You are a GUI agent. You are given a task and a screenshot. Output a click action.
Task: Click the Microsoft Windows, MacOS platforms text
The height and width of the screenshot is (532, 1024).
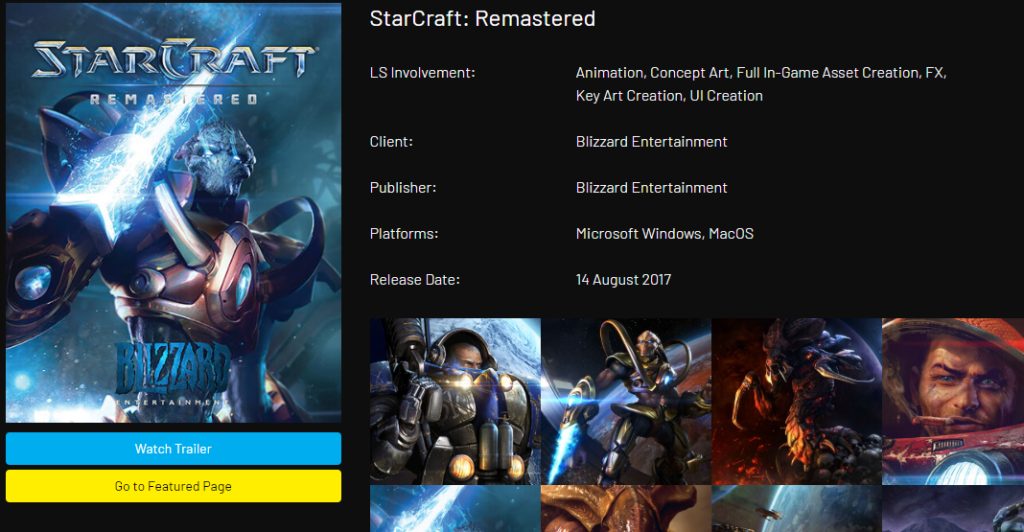[x=665, y=234]
